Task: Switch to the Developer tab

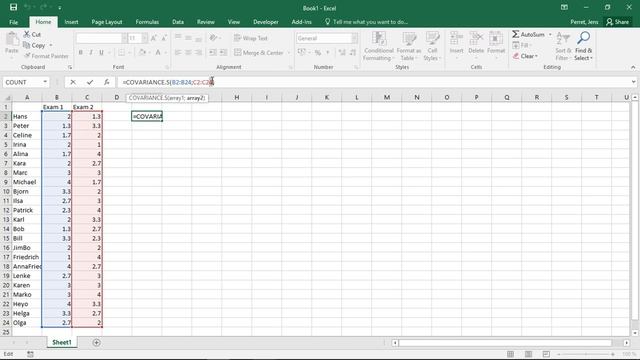Action: coord(266,22)
